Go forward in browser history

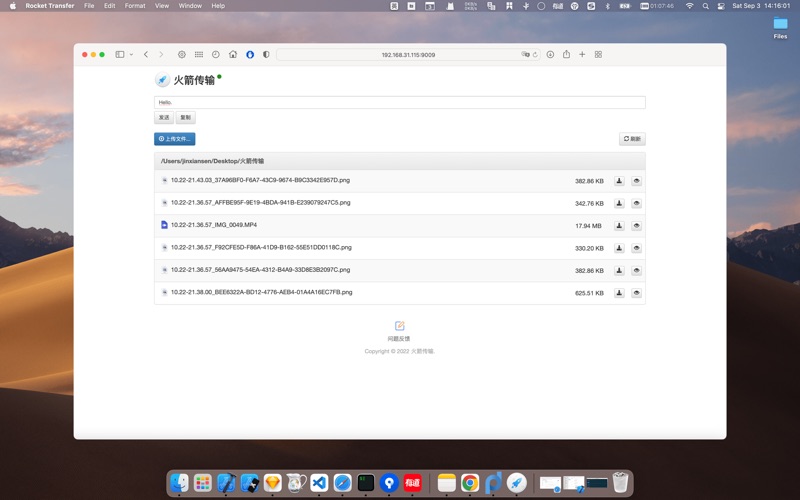(x=161, y=55)
